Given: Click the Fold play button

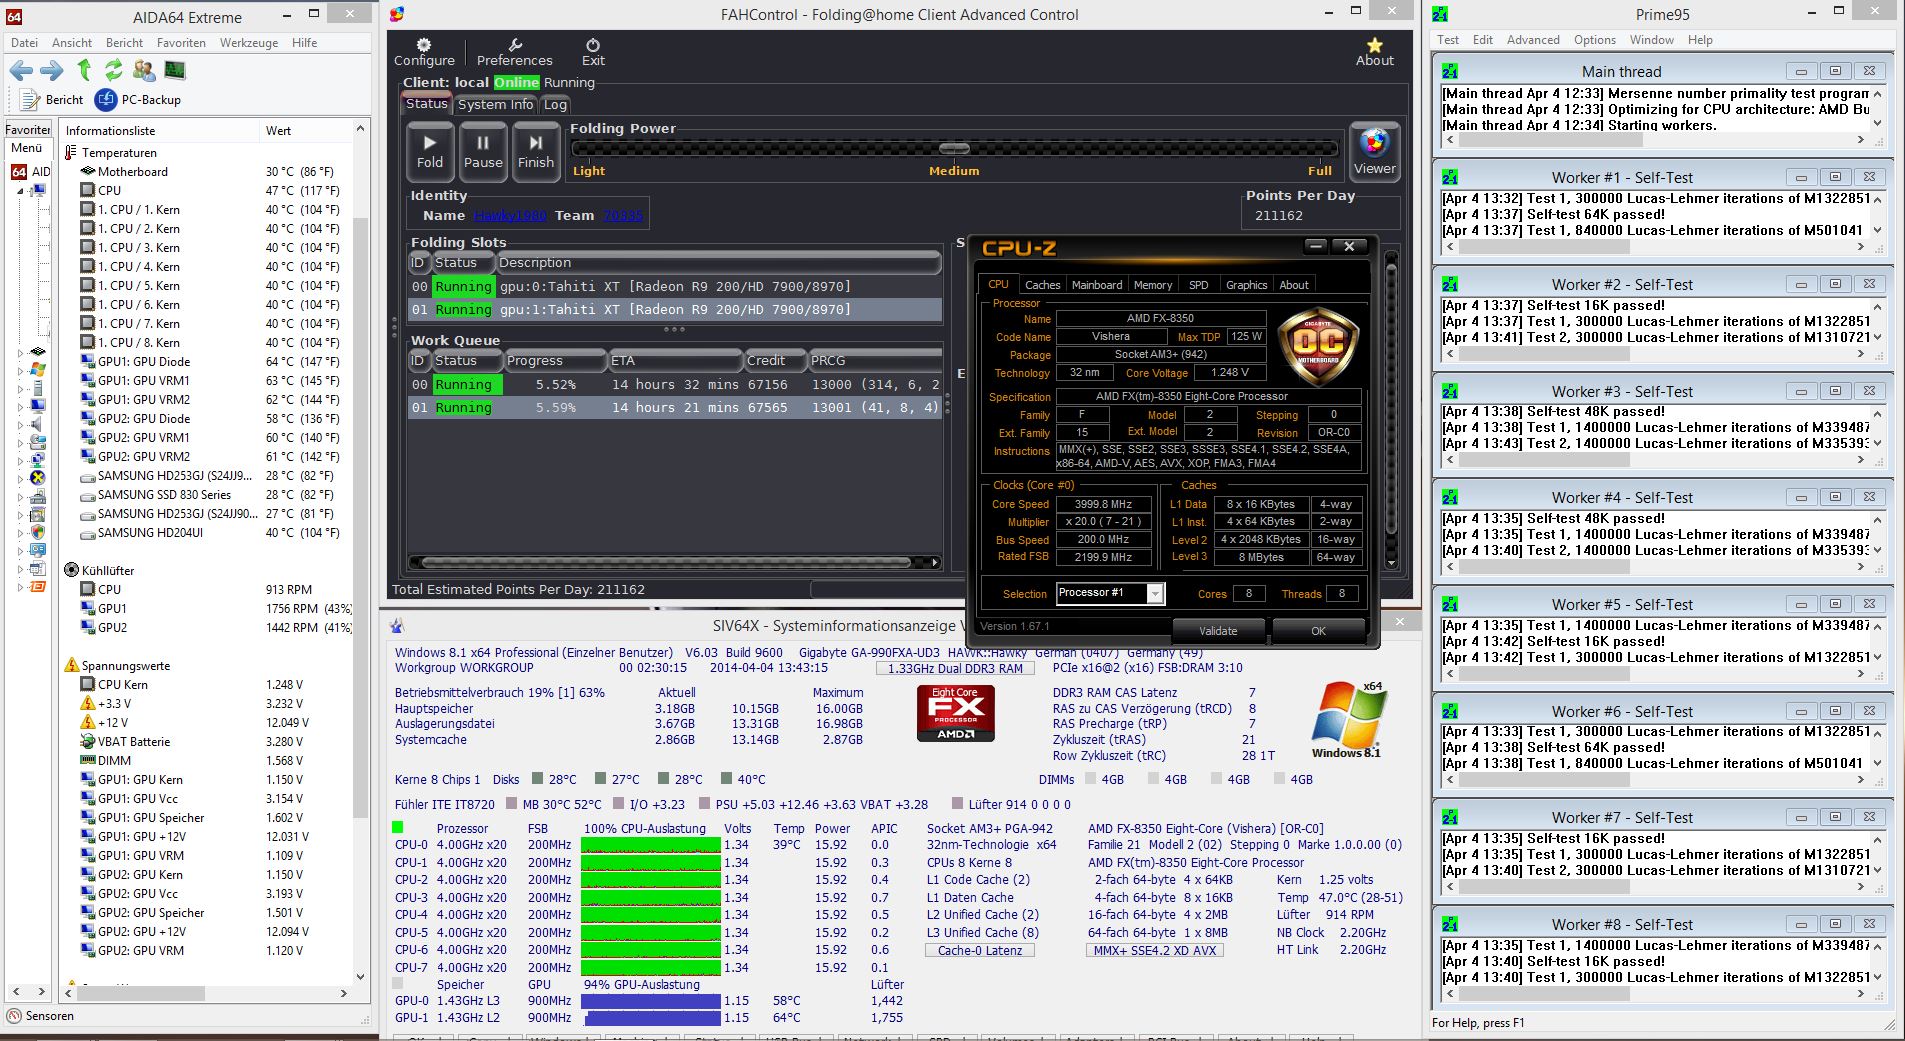Looking at the screenshot, I should [430, 152].
